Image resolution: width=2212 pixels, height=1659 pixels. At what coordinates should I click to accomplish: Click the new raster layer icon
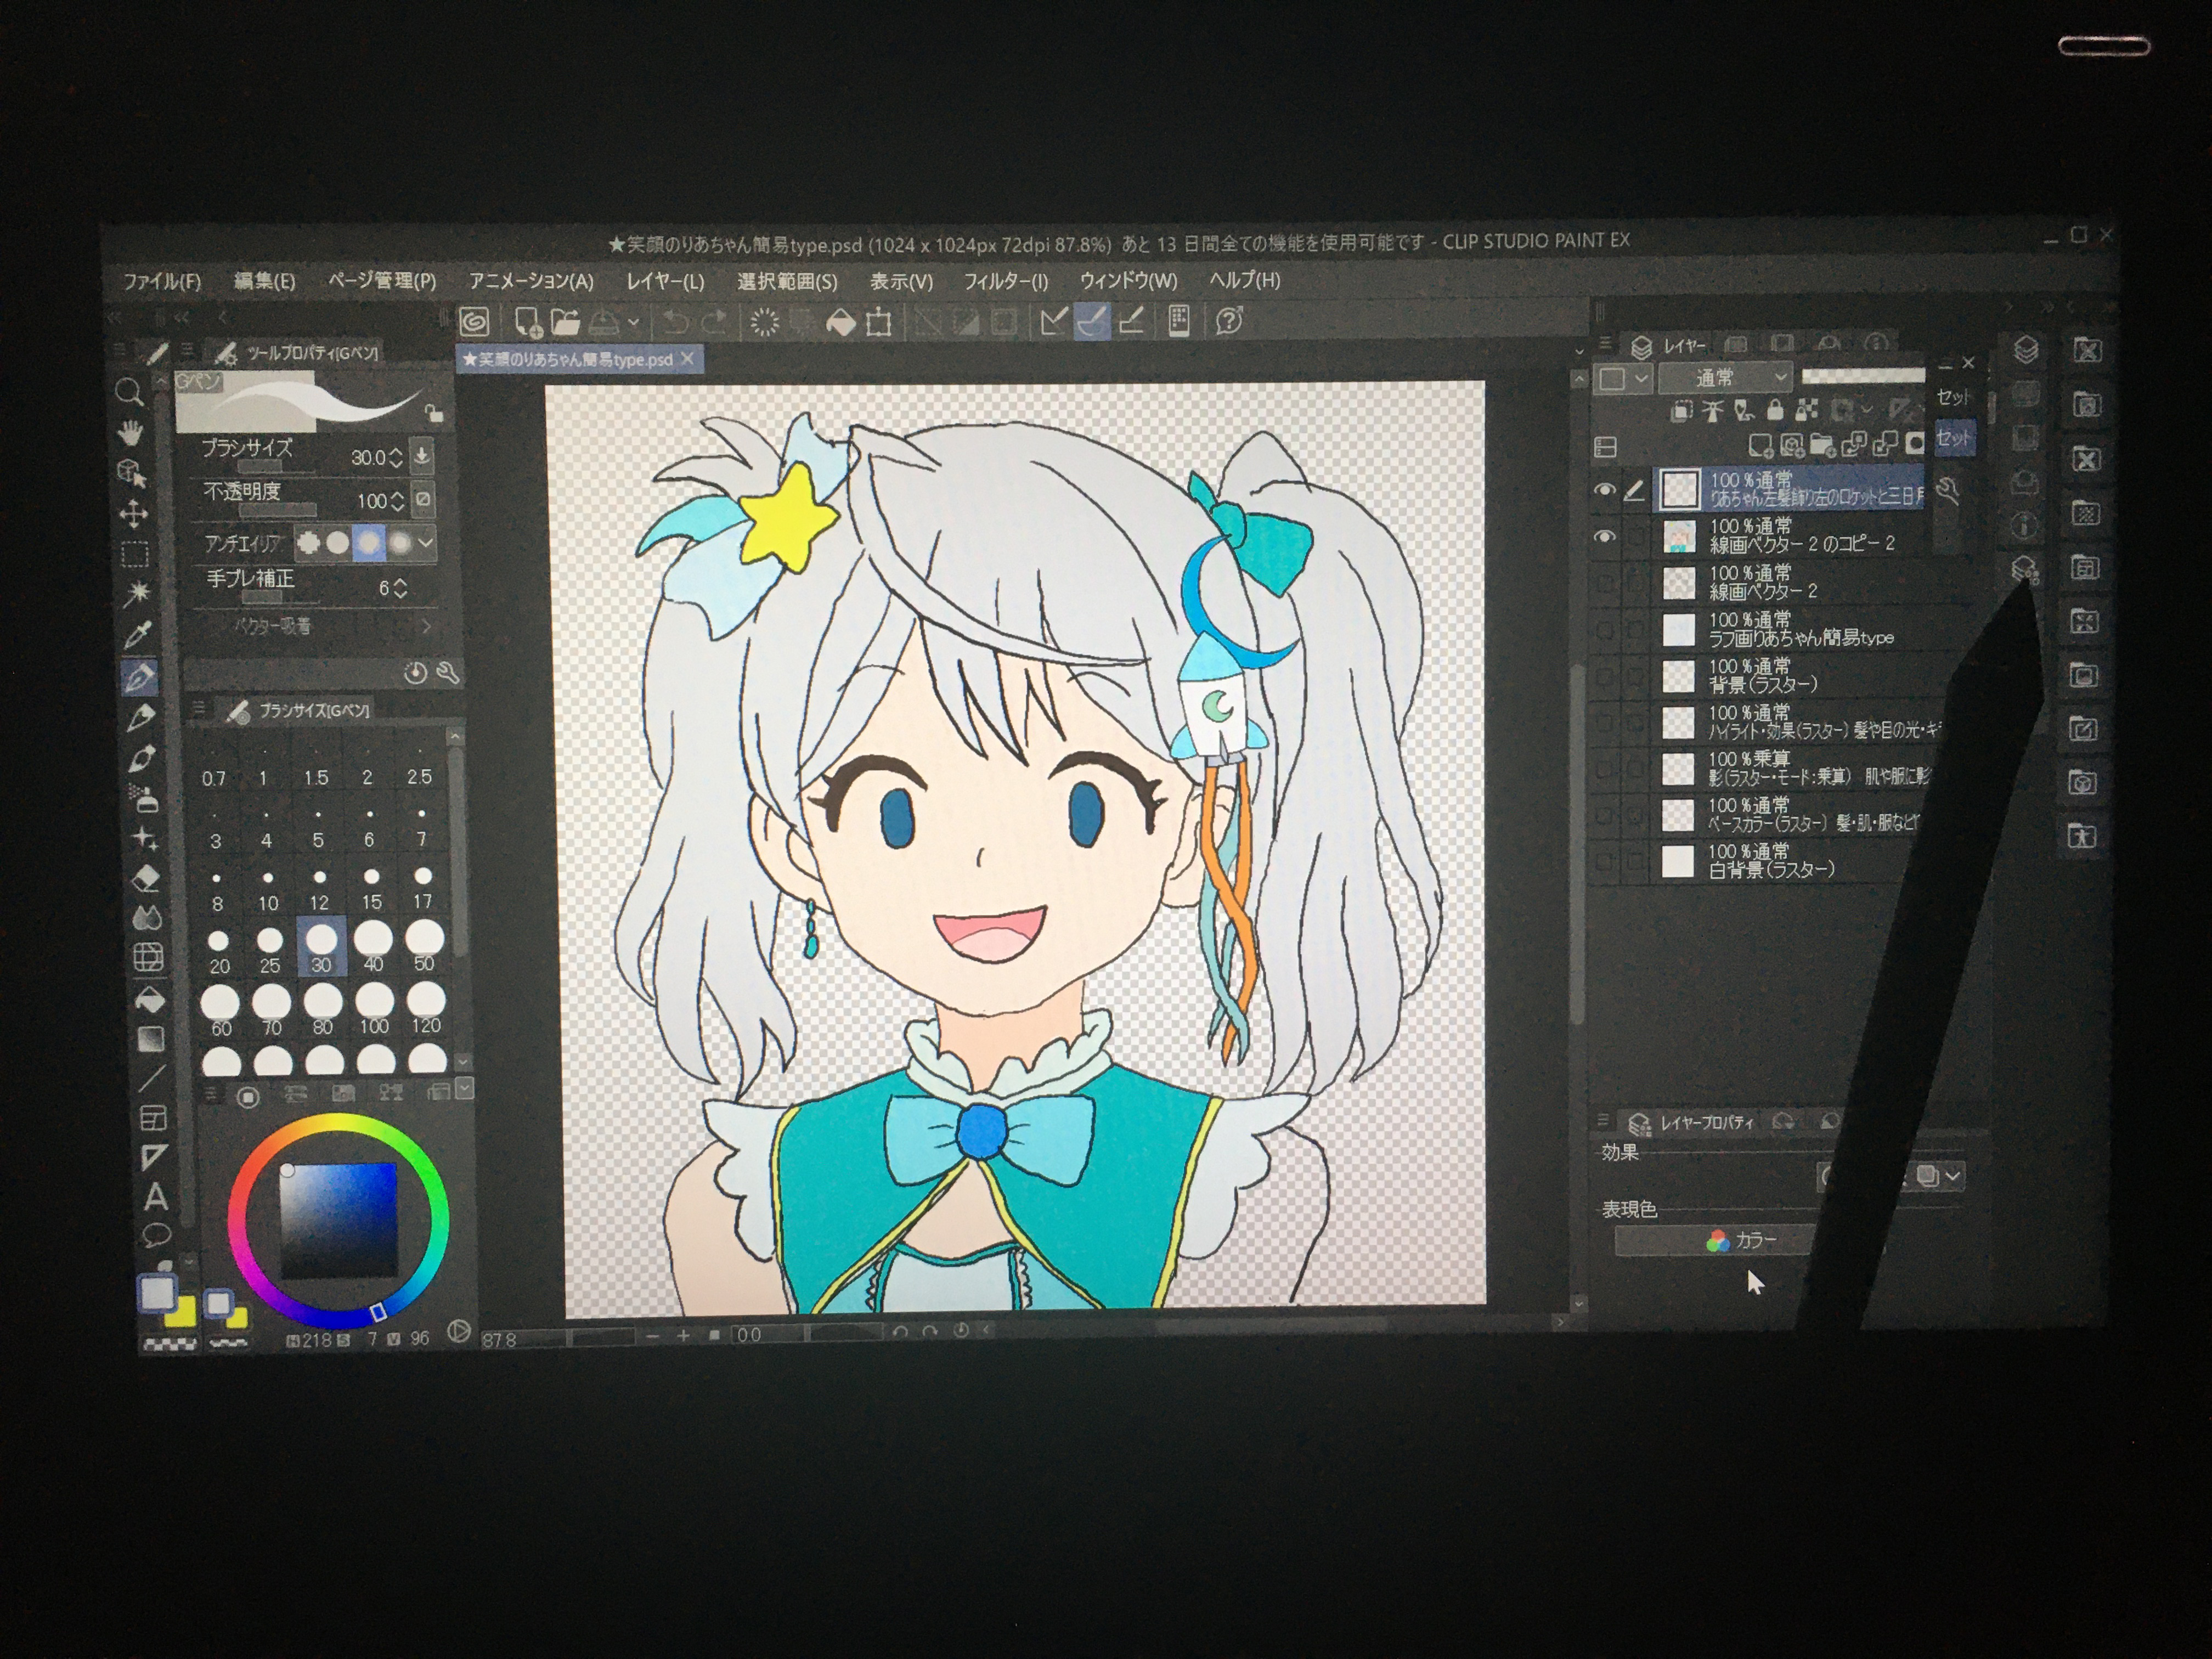point(1760,444)
